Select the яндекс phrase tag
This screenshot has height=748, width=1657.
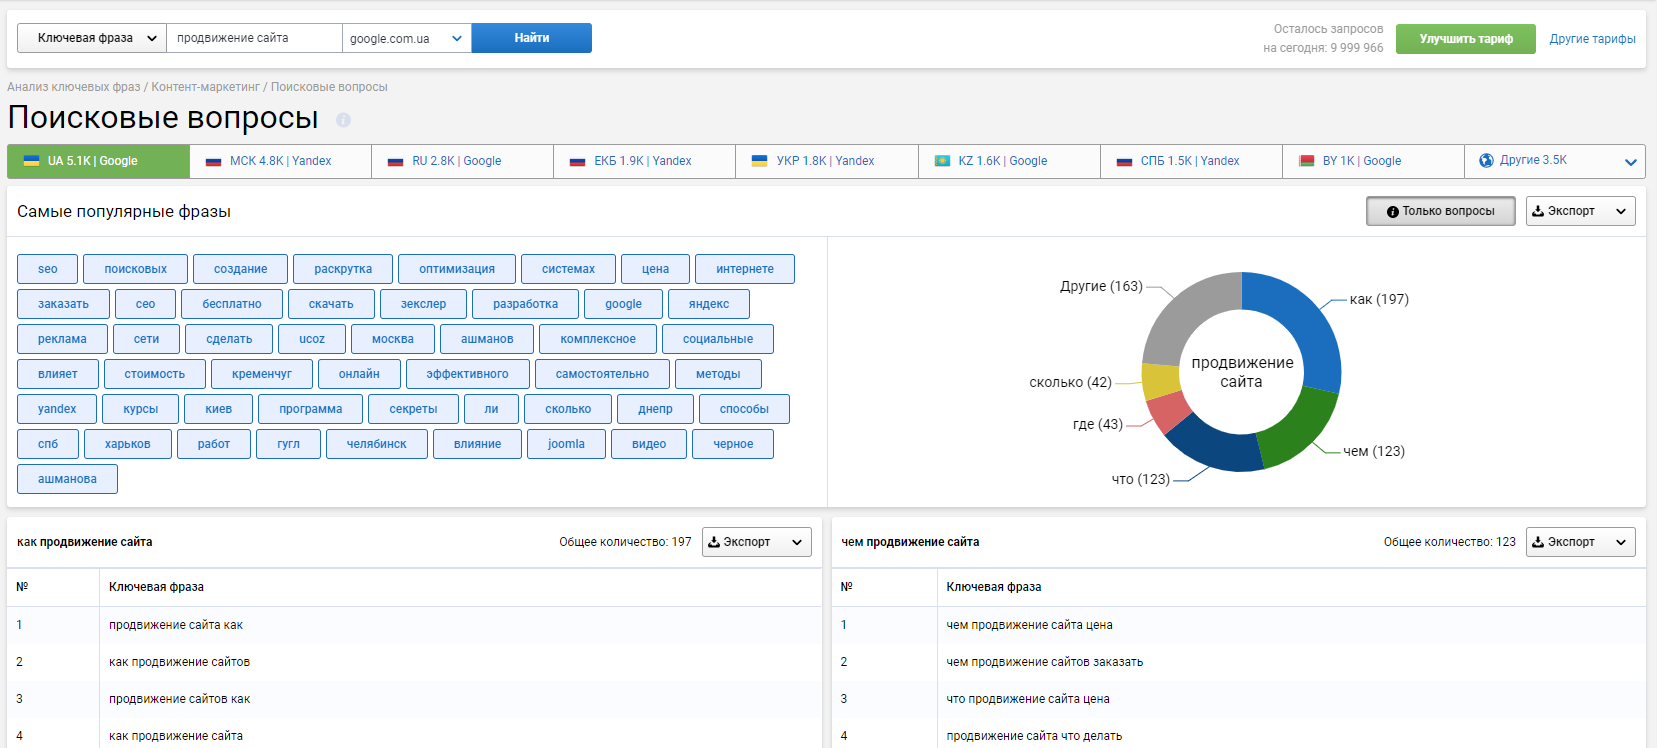[709, 304]
